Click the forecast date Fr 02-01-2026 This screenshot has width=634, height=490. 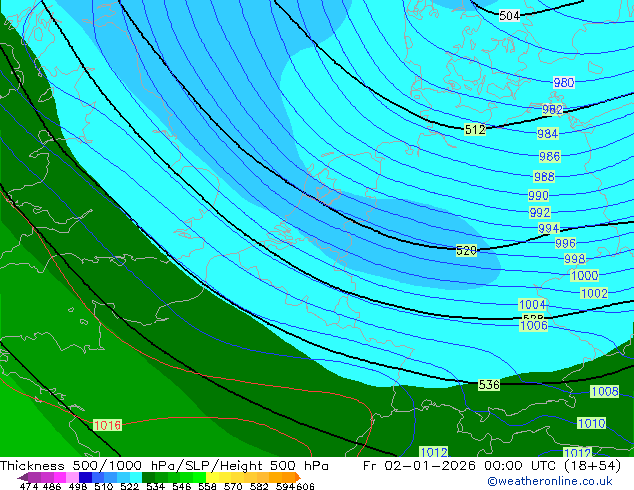[419, 466]
